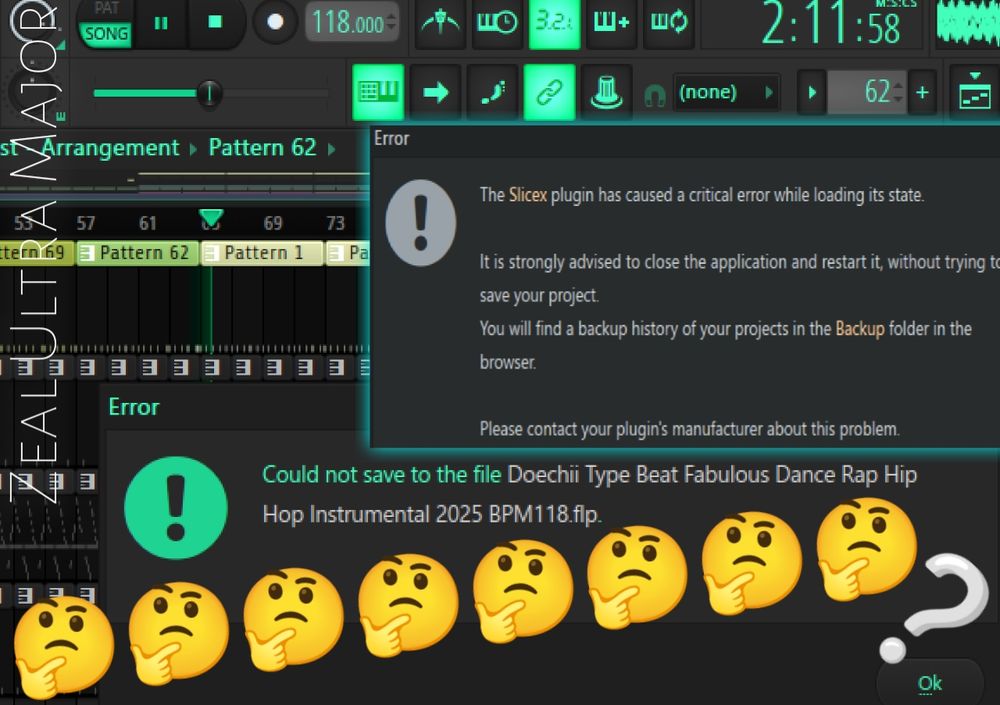Enable step editing mode (footprint icon)
The height and width of the screenshot is (705, 1000).
tap(493, 92)
